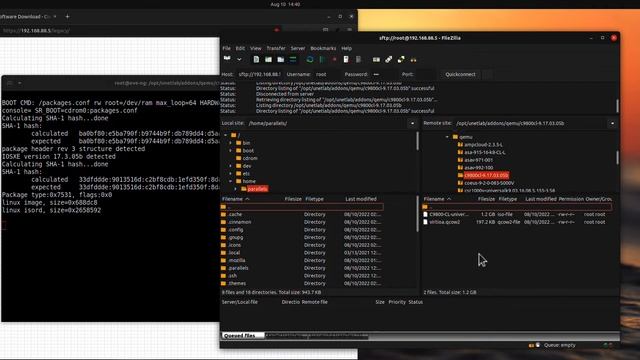Screen dimensions: 640x360
Task: Select the c9800cl-9.17.03.05b remote folder
Action: pyautogui.click(x=486, y=175)
